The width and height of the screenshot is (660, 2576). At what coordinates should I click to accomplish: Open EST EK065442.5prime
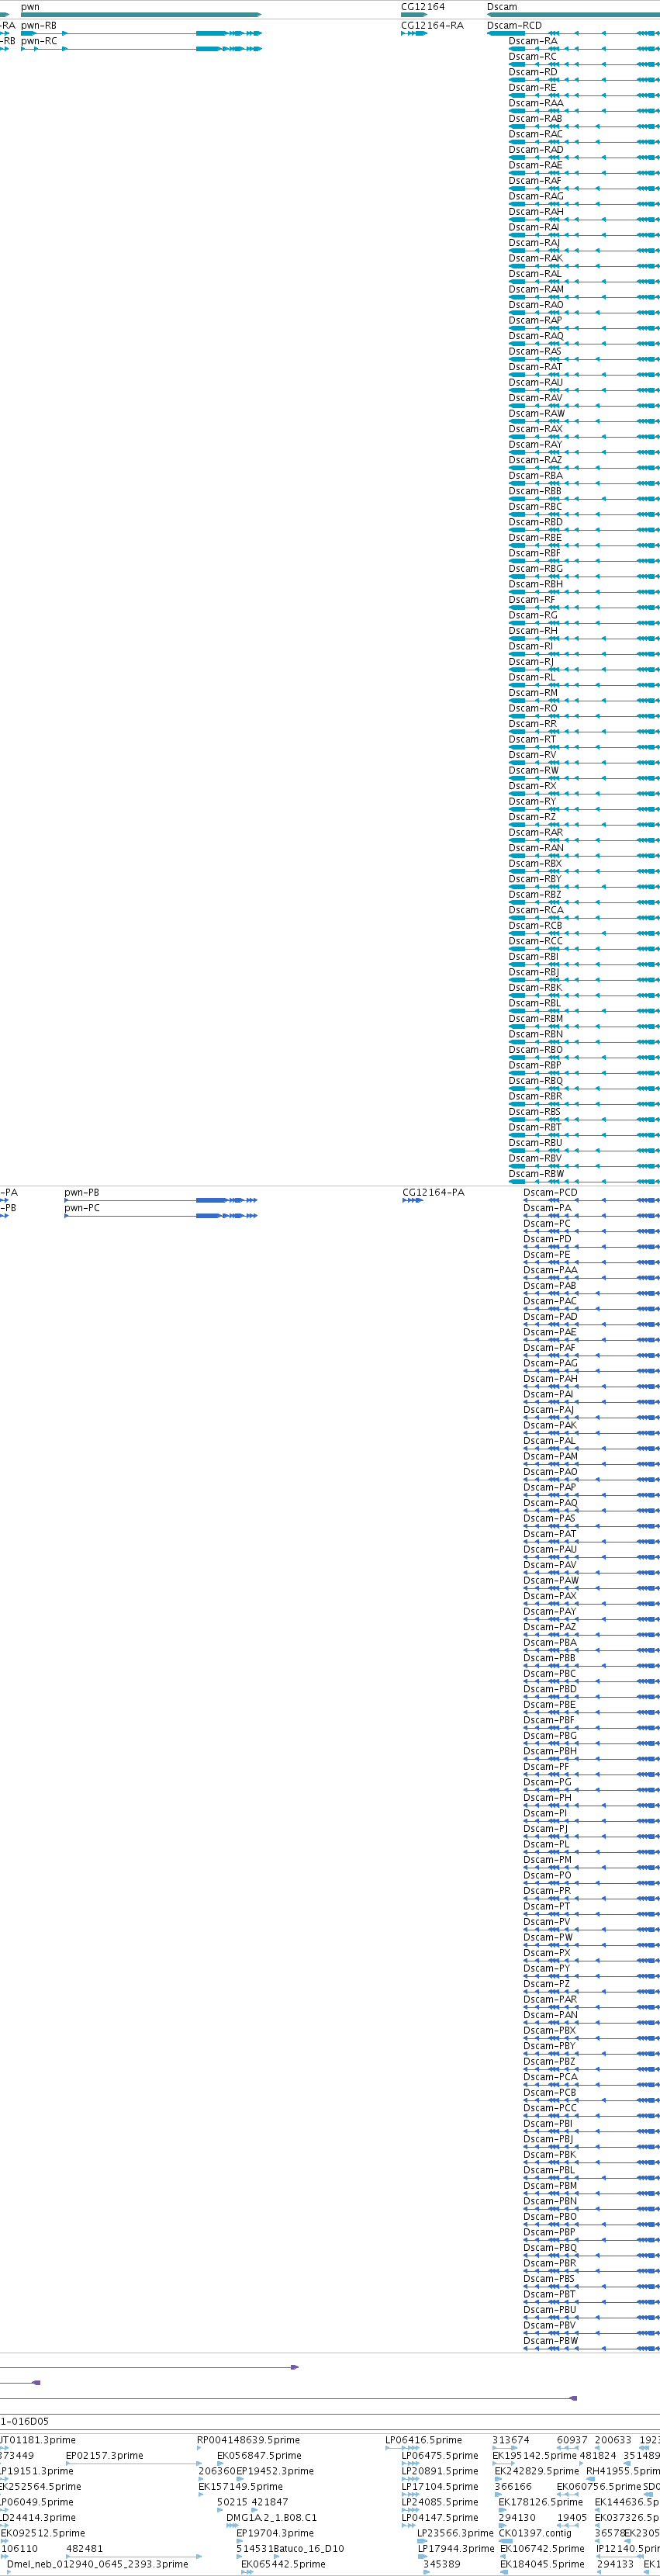(x=283, y=2565)
